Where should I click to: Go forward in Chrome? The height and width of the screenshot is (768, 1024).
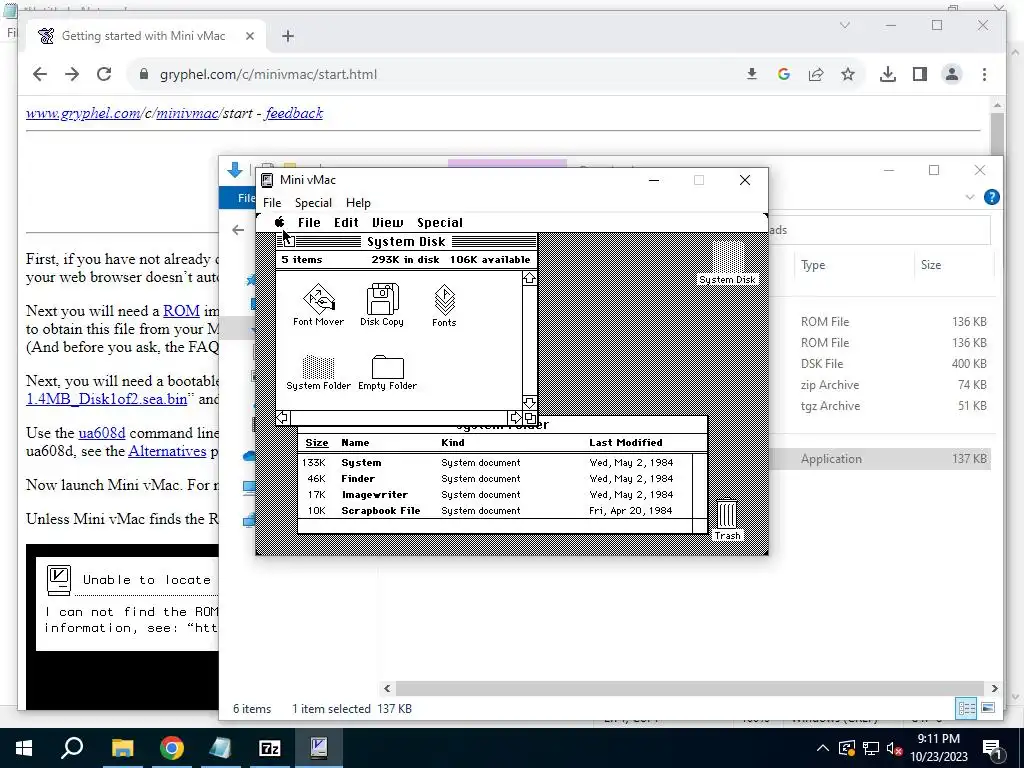[72, 74]
